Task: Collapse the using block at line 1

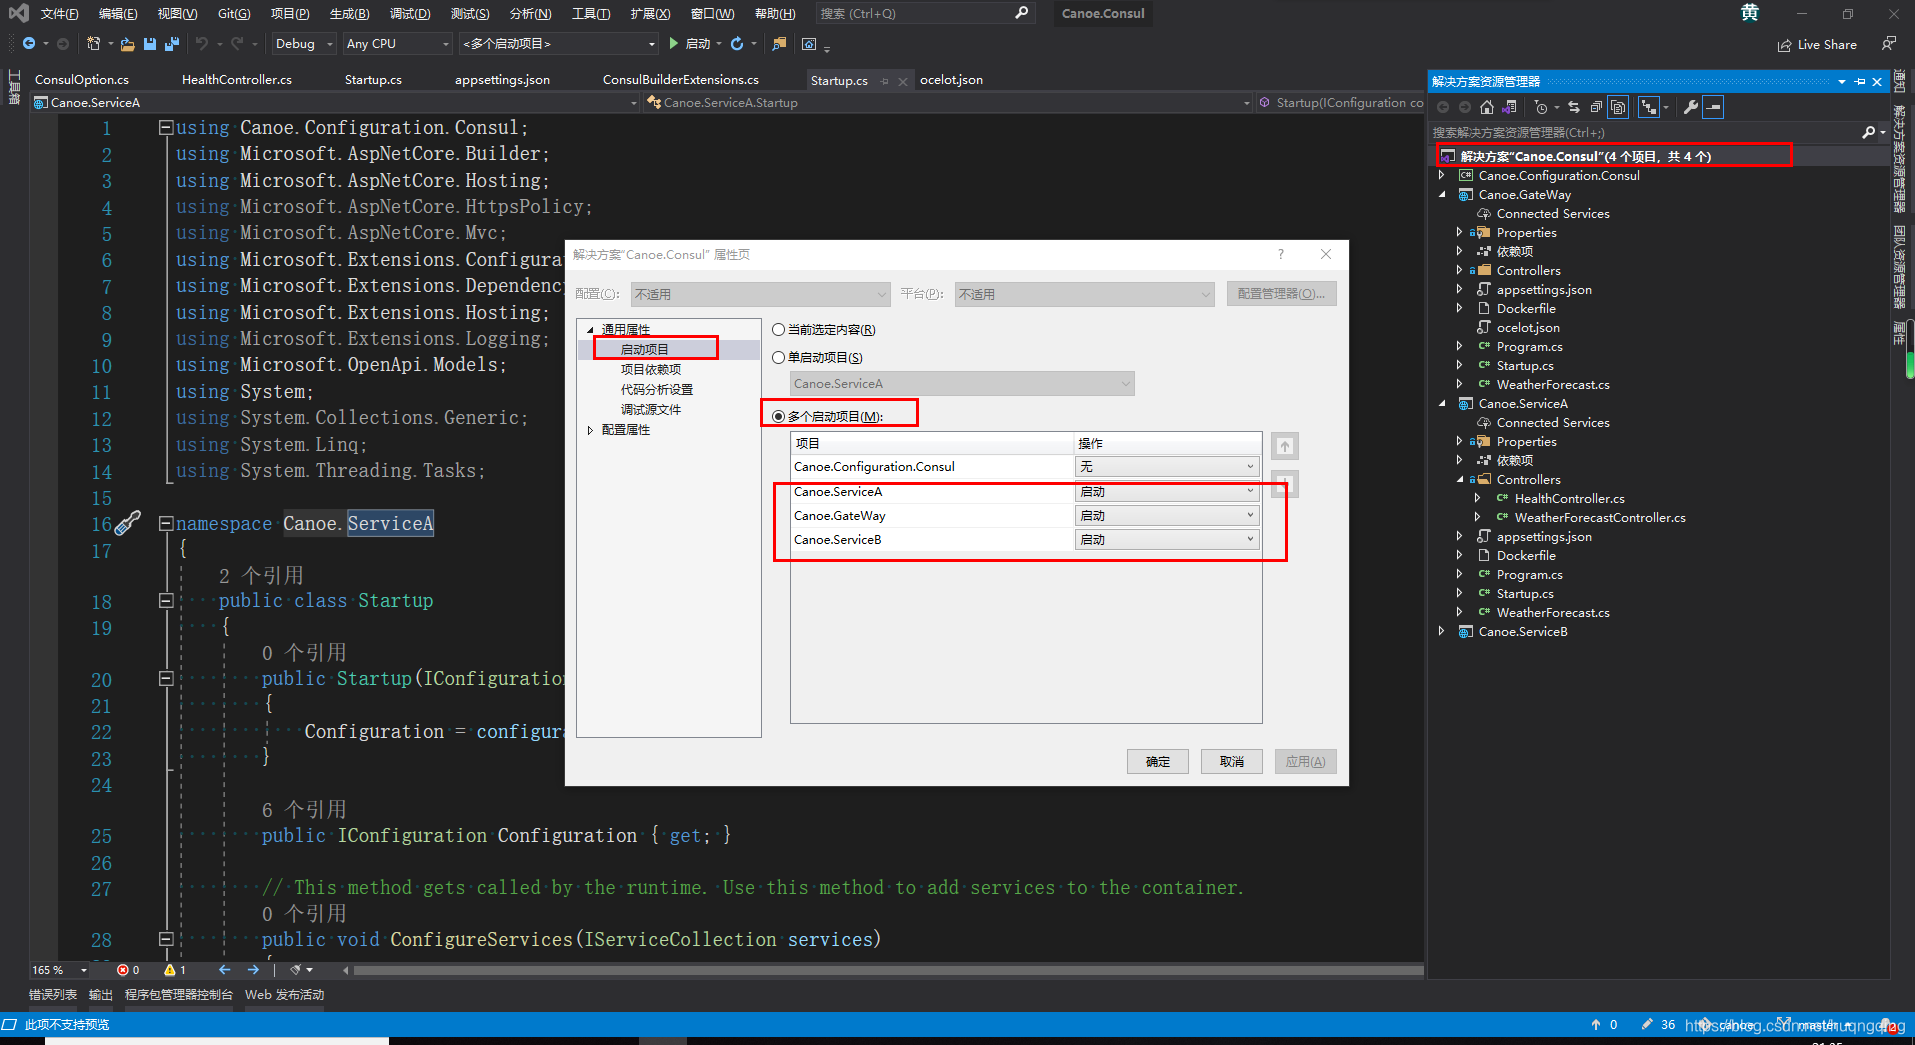Action: (x=166, y=127)
